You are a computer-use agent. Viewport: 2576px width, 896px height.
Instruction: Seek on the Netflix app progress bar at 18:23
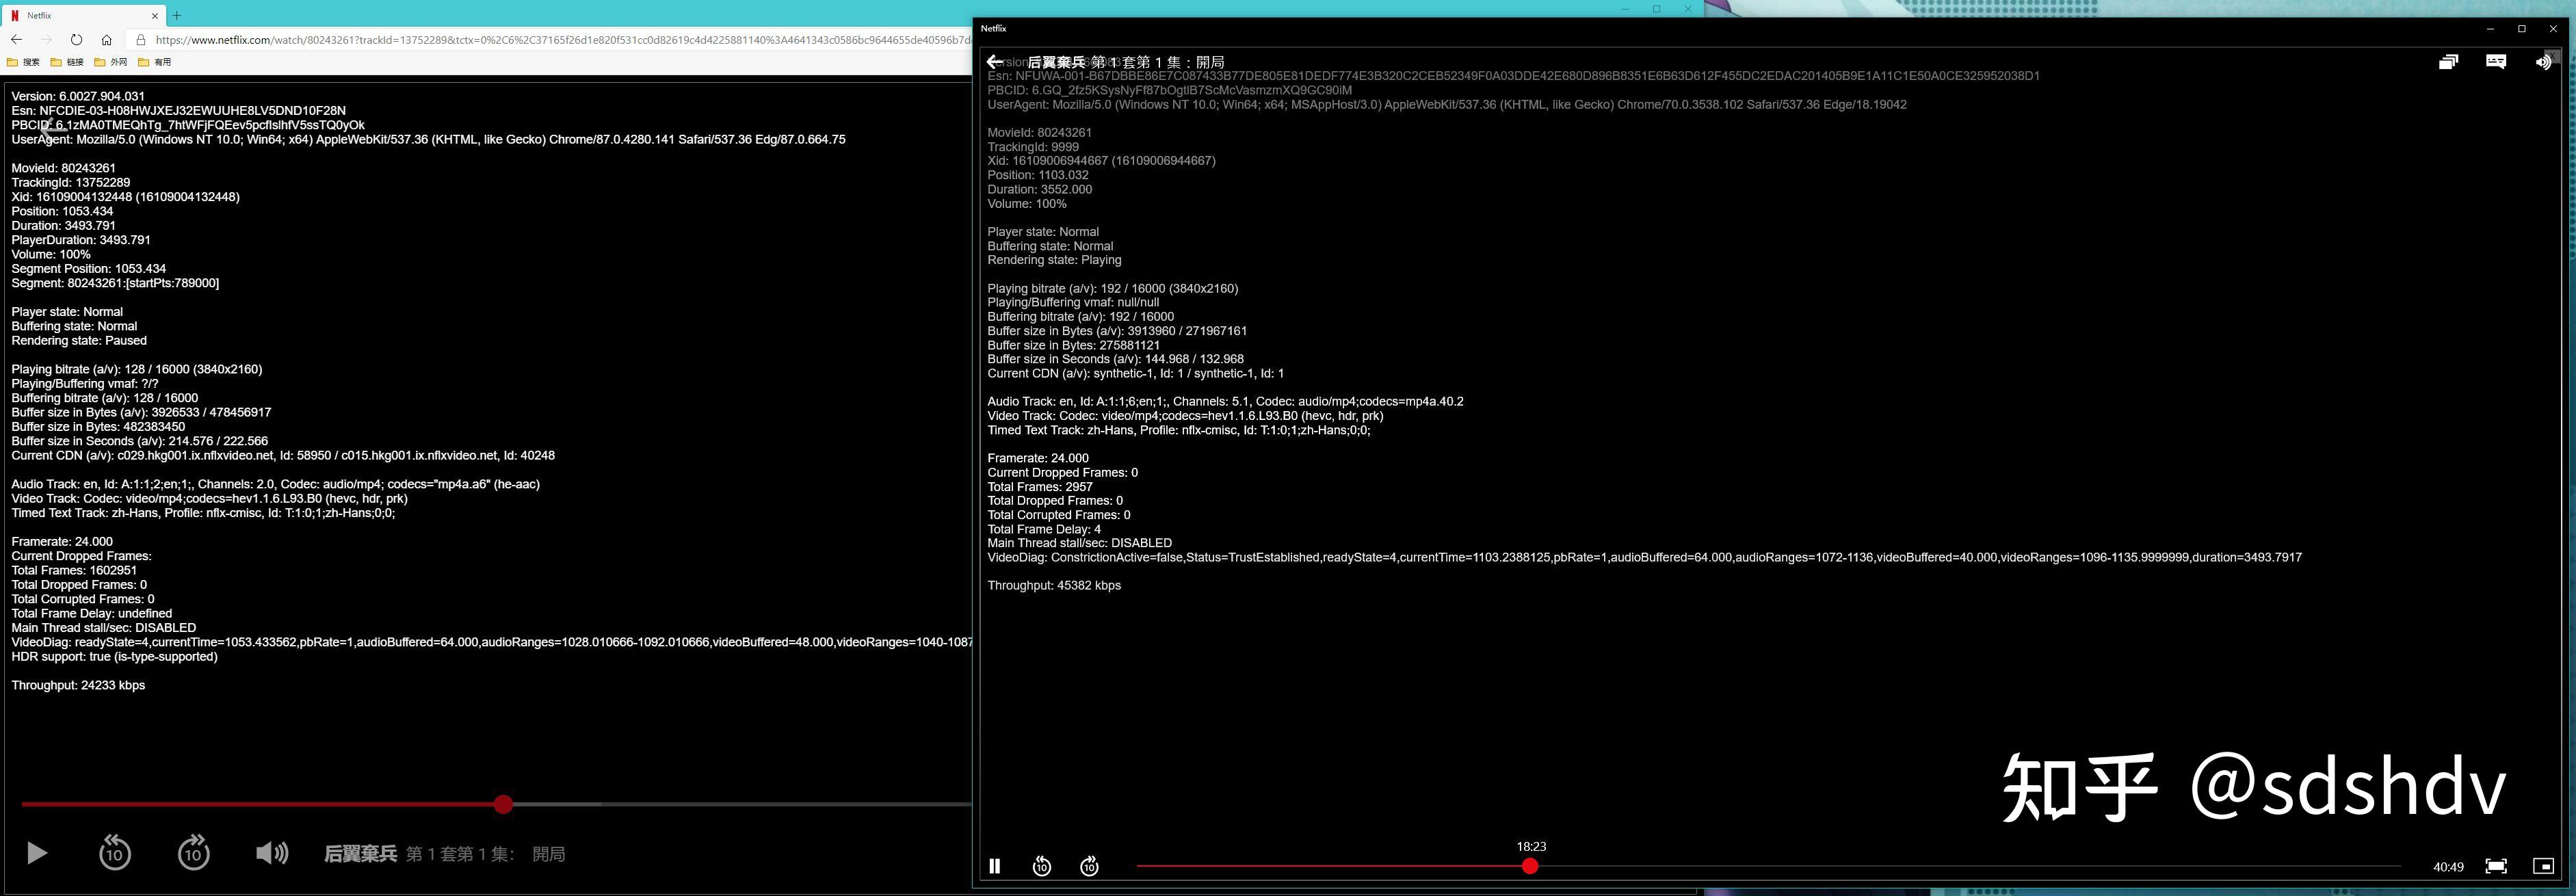(x=1530, y=866)
